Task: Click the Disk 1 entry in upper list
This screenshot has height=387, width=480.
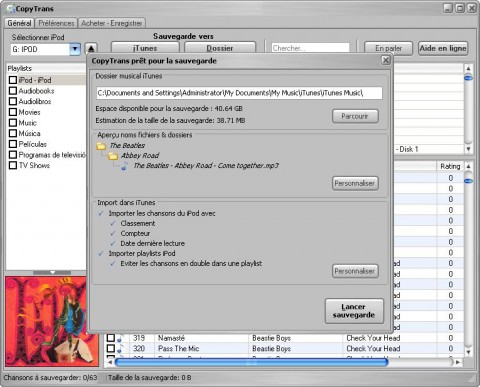Action: [x=407, y=149]
